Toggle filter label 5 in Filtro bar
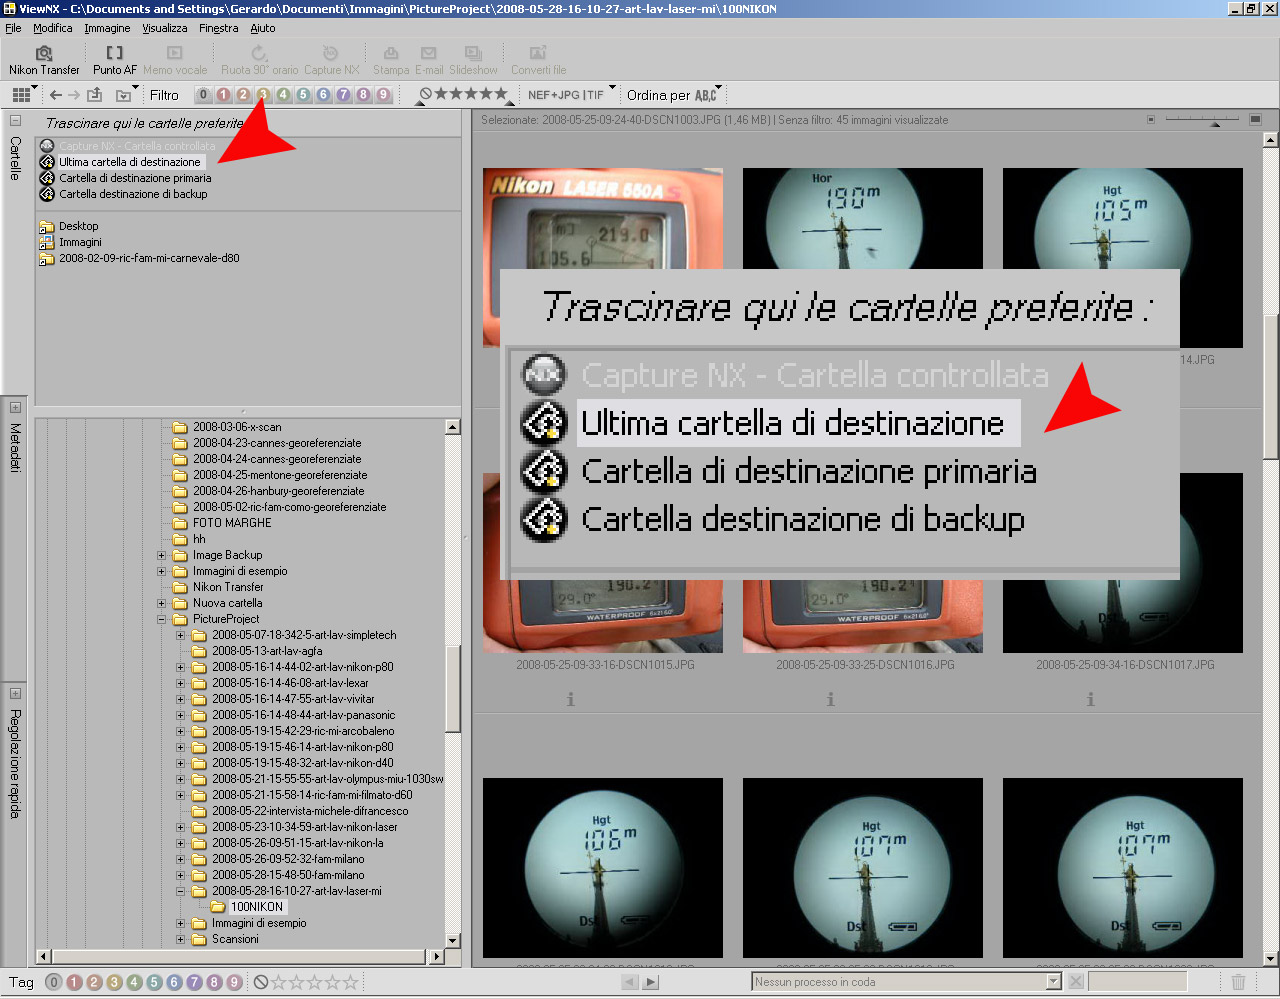The height and width of the screenshot is (999, 1280). point(303,95)
